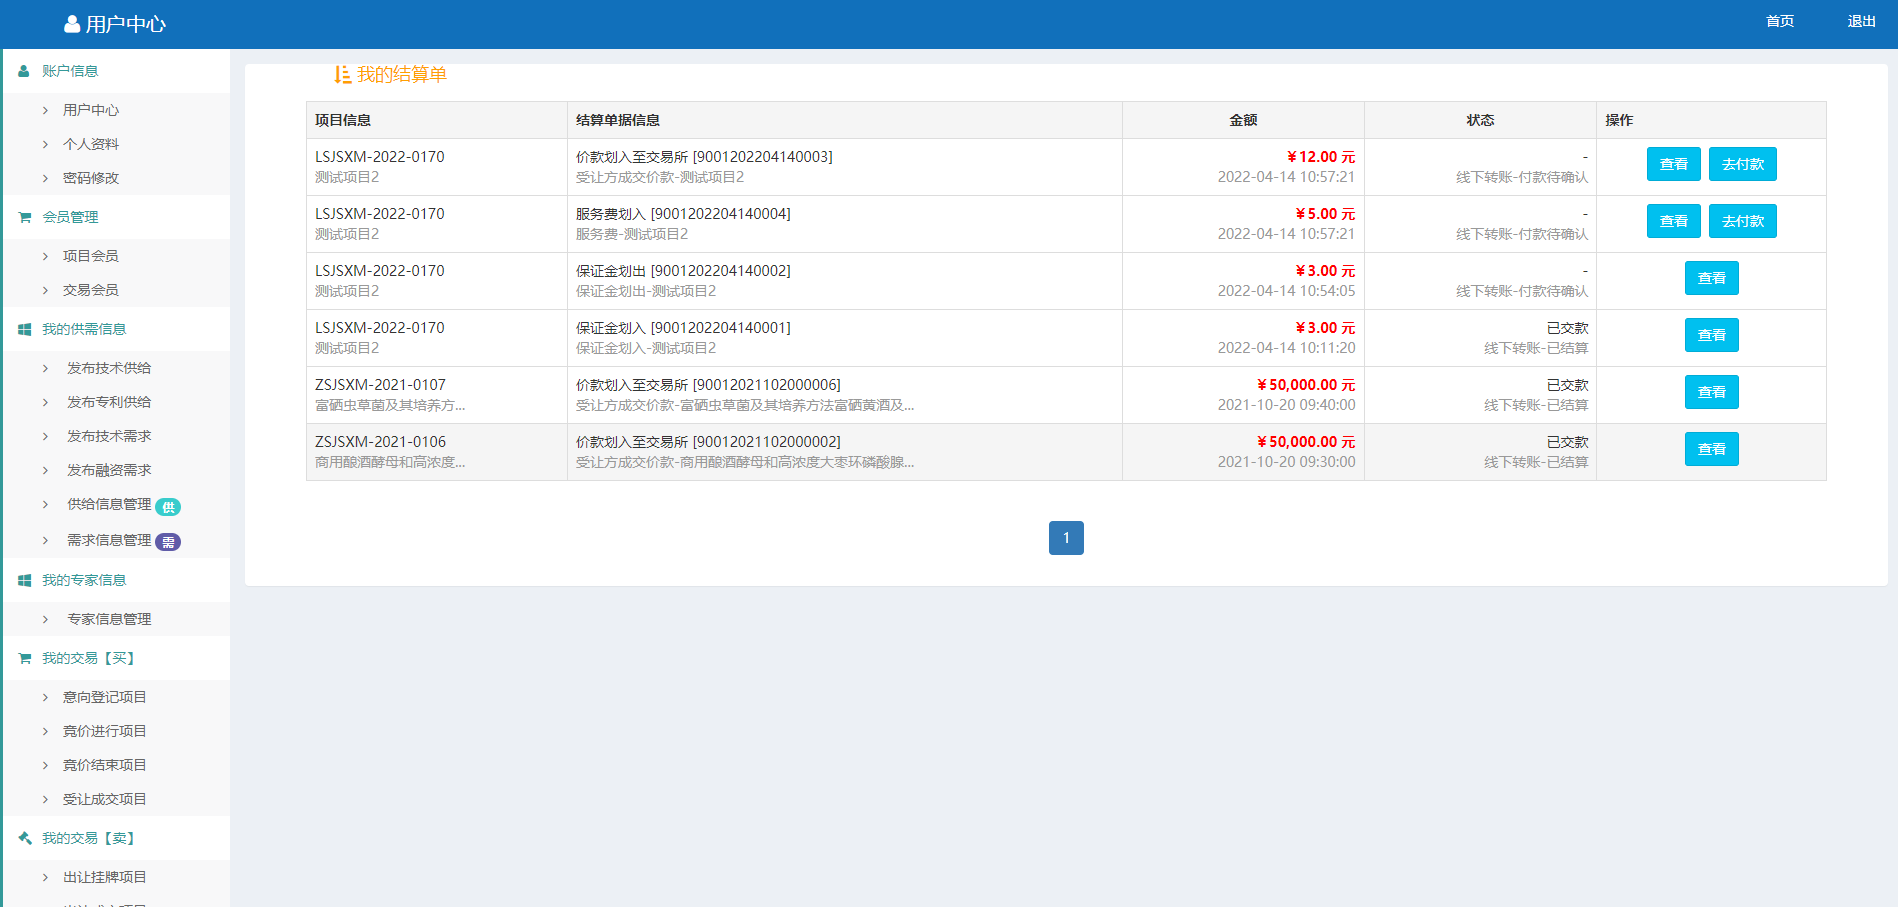Click 退出 to log out
1898x907 pixels.
click(x=1861, y=21)
